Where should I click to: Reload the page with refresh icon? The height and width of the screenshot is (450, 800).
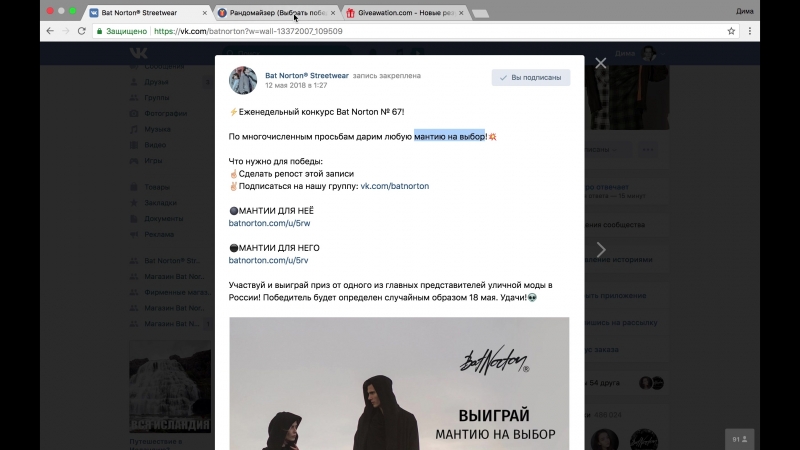[x=82, y=31]
